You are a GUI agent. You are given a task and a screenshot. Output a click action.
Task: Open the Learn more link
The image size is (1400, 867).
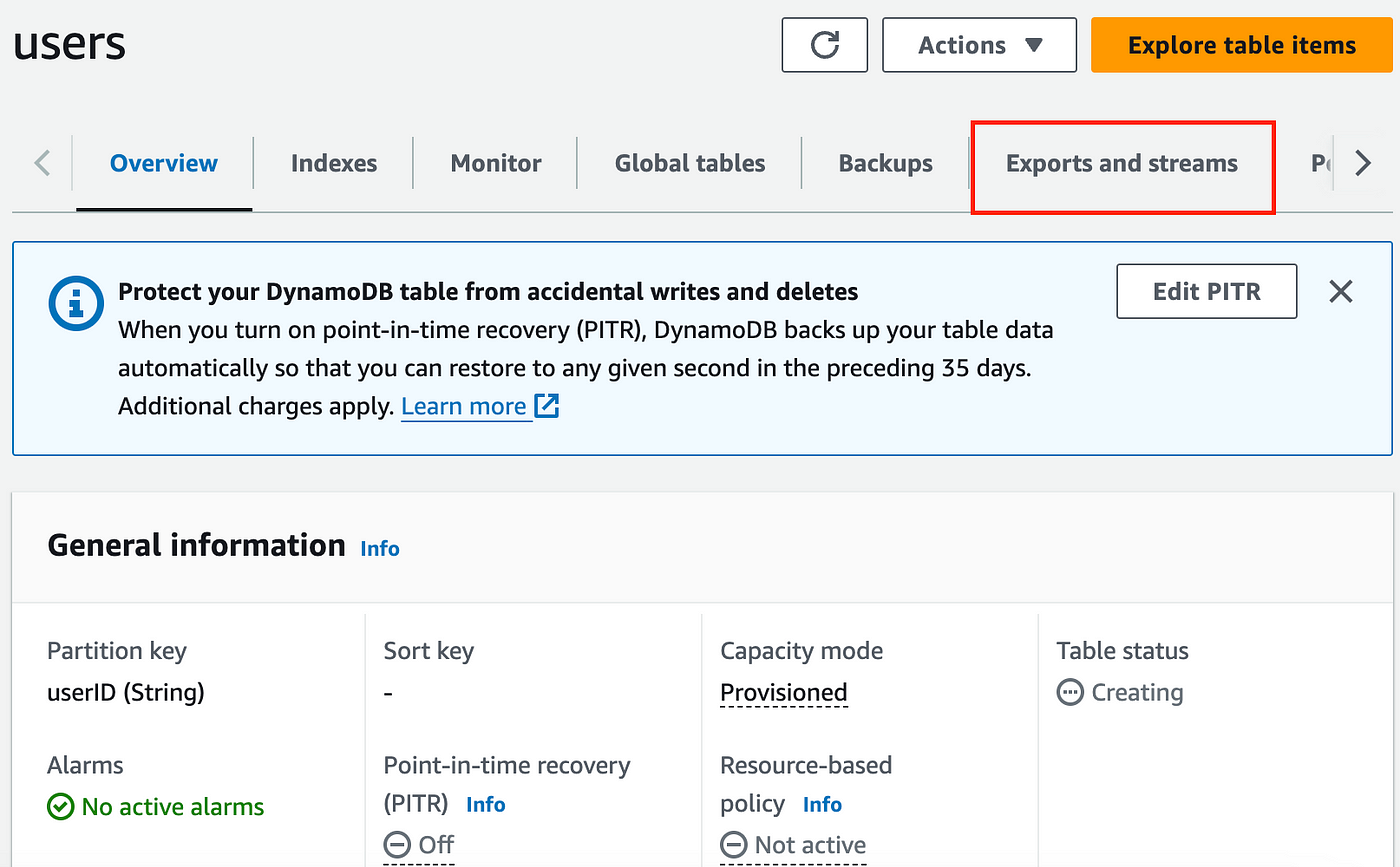click(x=465, y=406)
